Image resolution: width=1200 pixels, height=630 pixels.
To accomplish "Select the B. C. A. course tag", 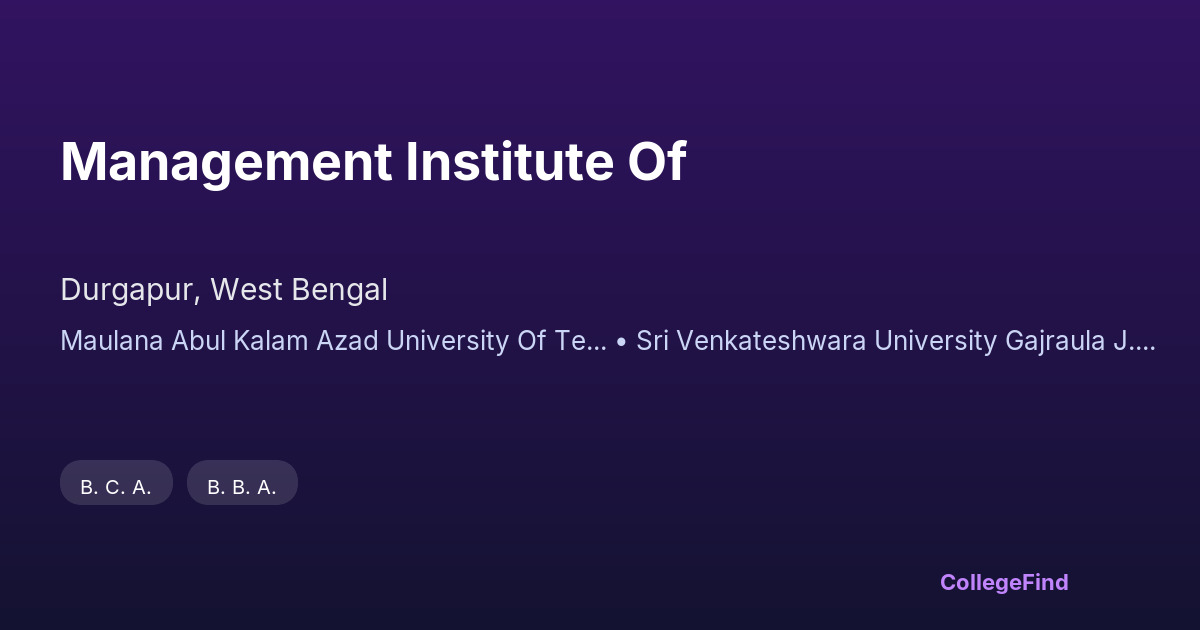I will tap(116, 487).
